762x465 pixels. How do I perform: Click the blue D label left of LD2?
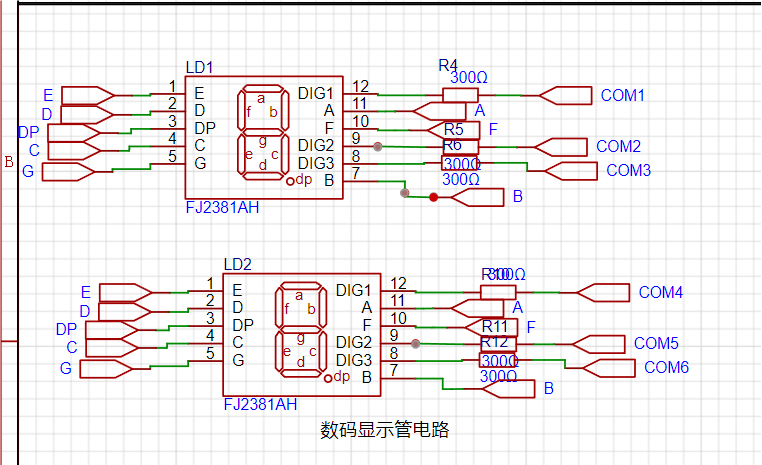[85, 311]
